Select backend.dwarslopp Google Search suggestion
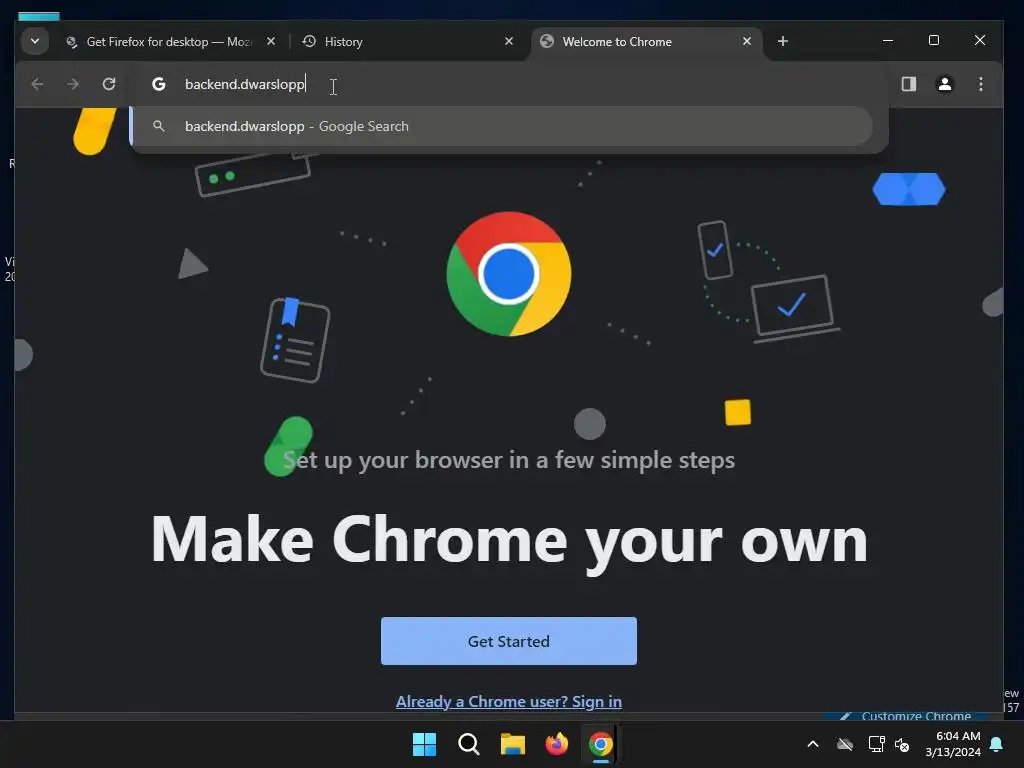 (x=502, y=126)
